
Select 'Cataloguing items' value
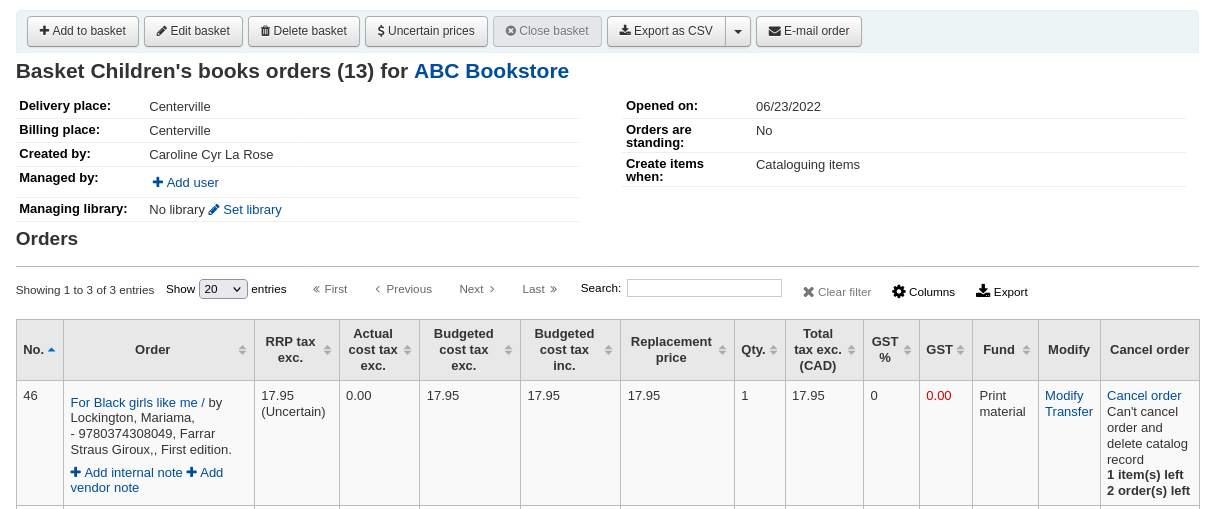(808, 165)
